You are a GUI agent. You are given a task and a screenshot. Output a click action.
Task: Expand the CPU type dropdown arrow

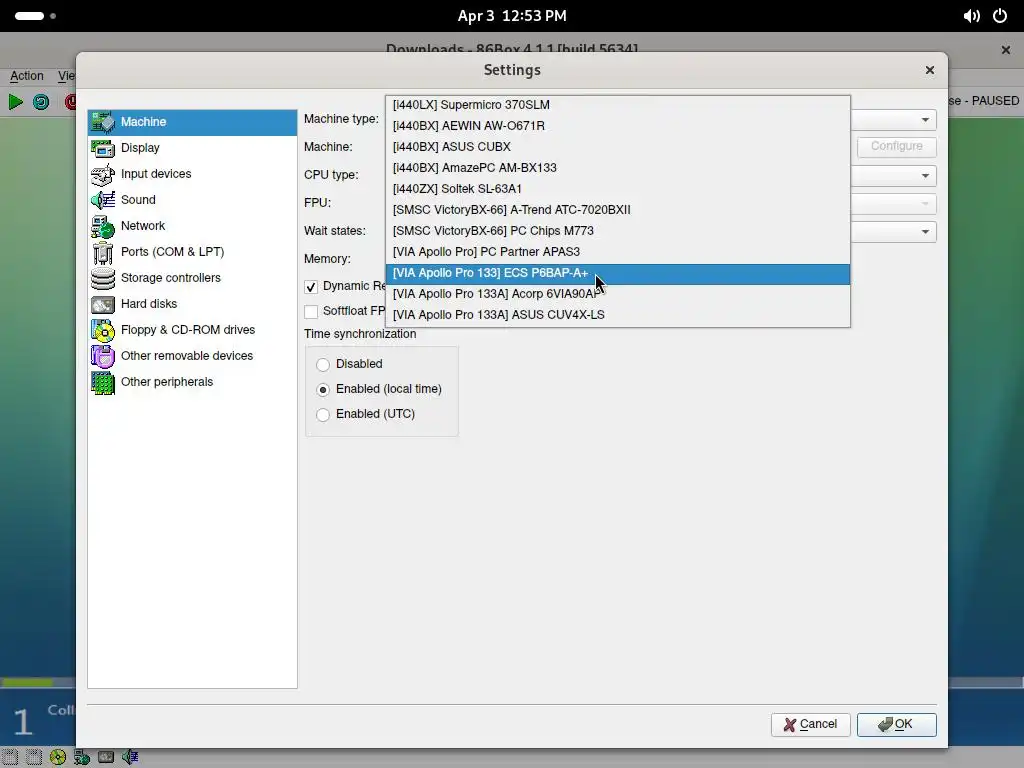pyautogui.click(x=925, y=176)
